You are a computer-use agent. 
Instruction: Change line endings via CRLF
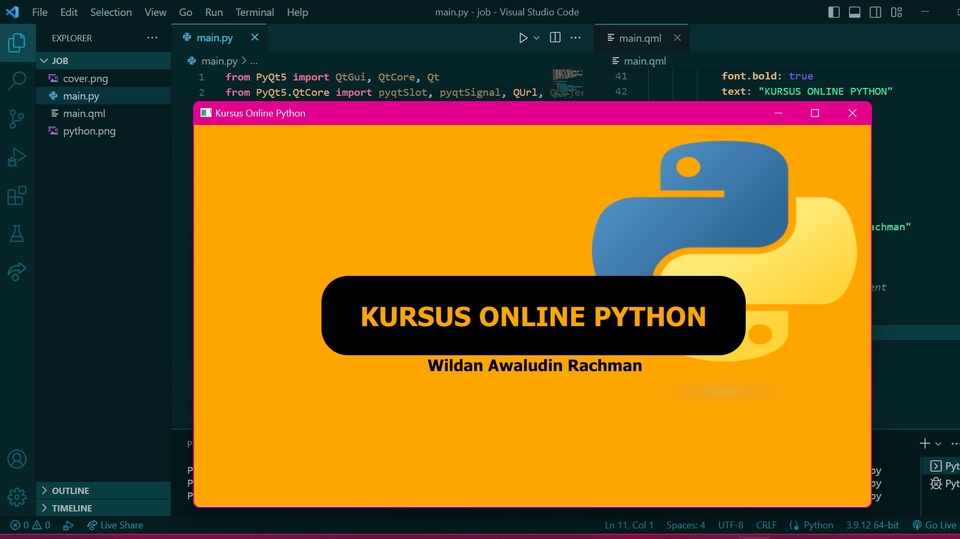[766, 525]
